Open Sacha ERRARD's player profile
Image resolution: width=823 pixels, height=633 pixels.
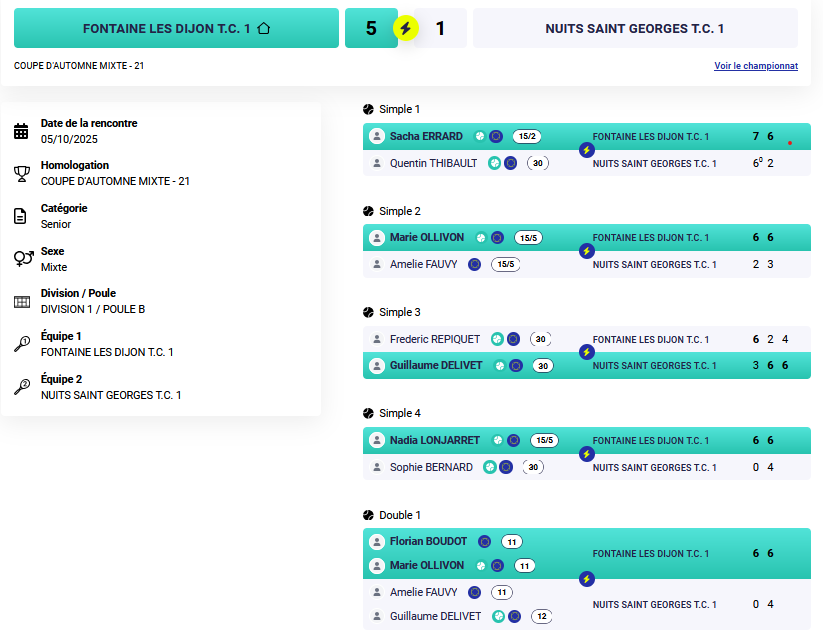pyautogui.click(x=426, y=136)
